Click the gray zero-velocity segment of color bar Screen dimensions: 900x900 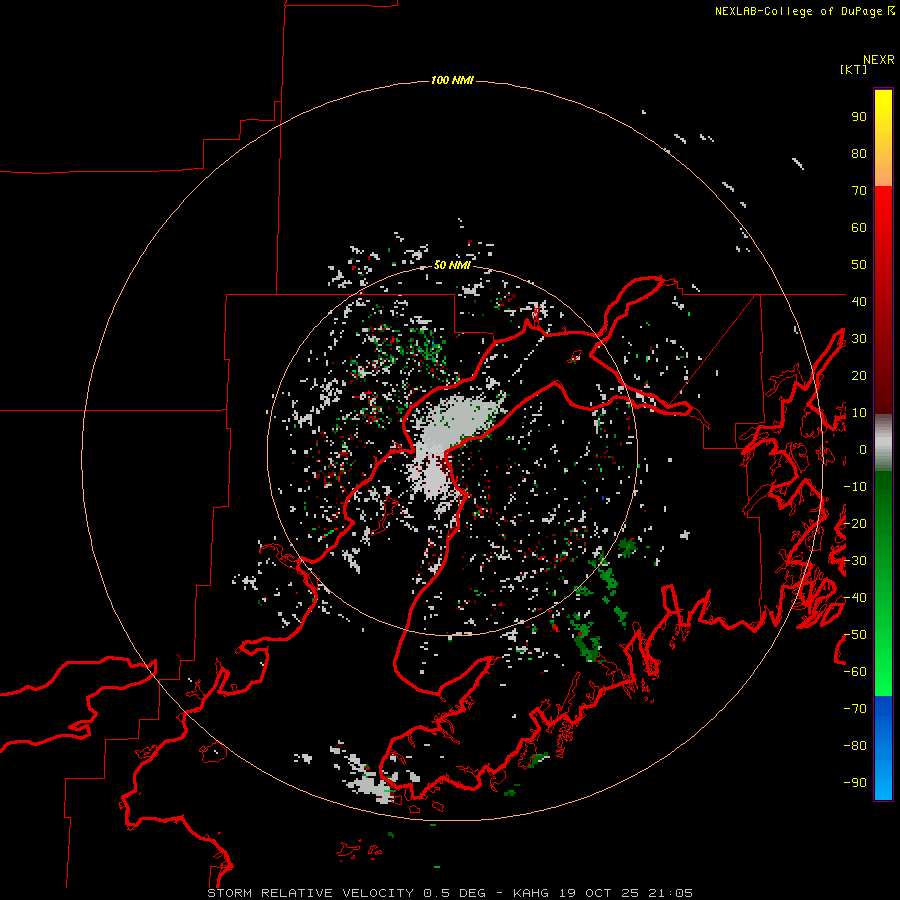coord(883,443)
